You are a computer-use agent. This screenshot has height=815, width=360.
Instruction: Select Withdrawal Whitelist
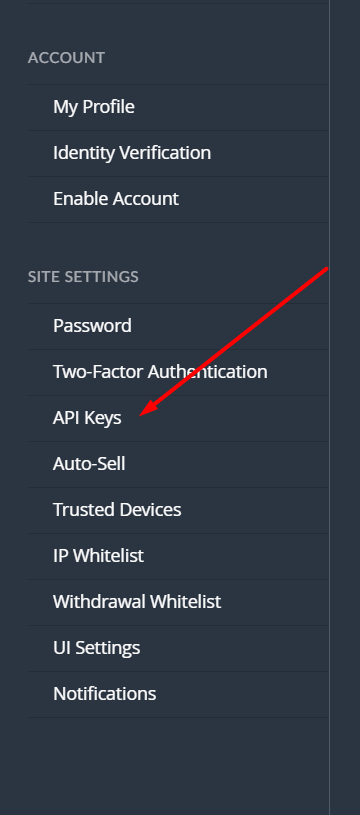click(178, 602)
